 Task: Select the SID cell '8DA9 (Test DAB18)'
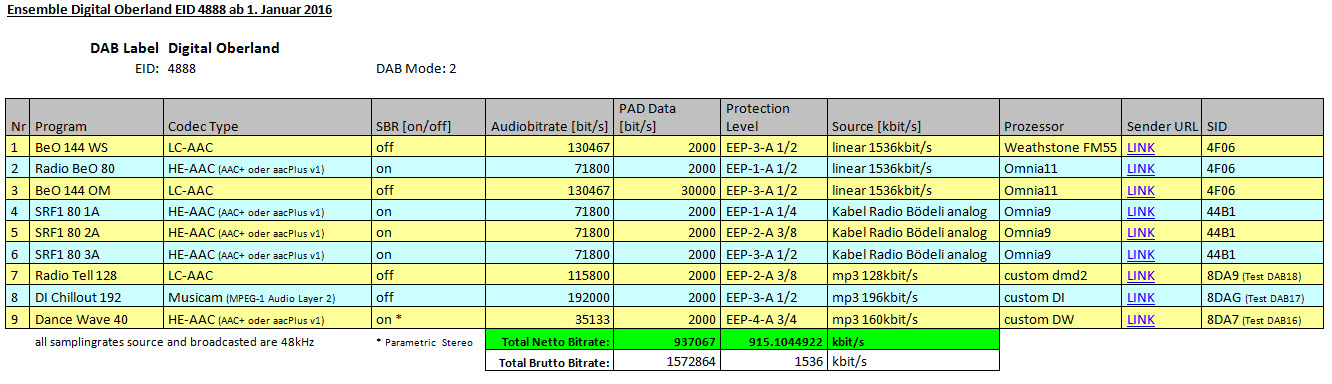click(x=1263, y=275)
